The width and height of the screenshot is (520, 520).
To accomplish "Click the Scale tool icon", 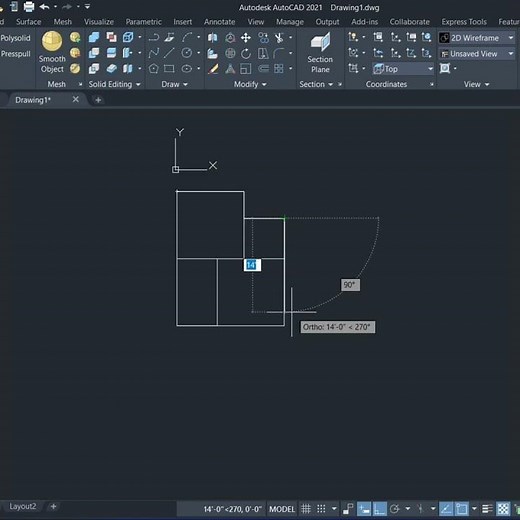I will pyautogui.click(x=246, y=69).
